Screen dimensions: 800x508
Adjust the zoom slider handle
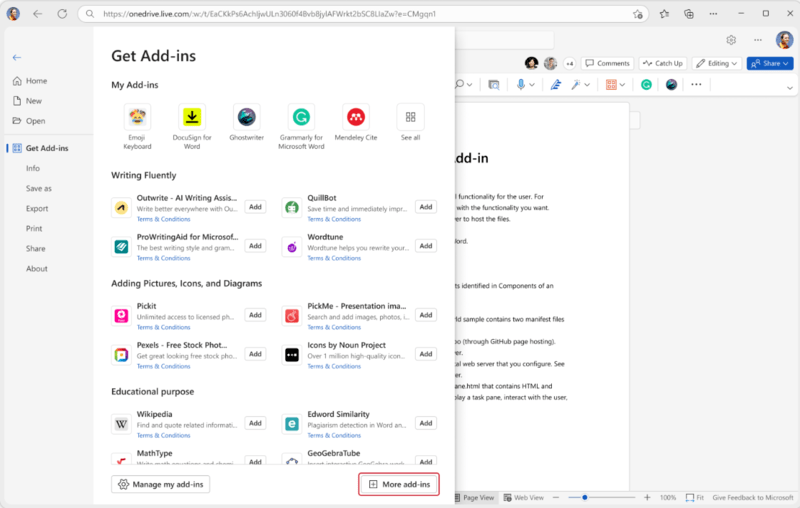tap(585, 497)
